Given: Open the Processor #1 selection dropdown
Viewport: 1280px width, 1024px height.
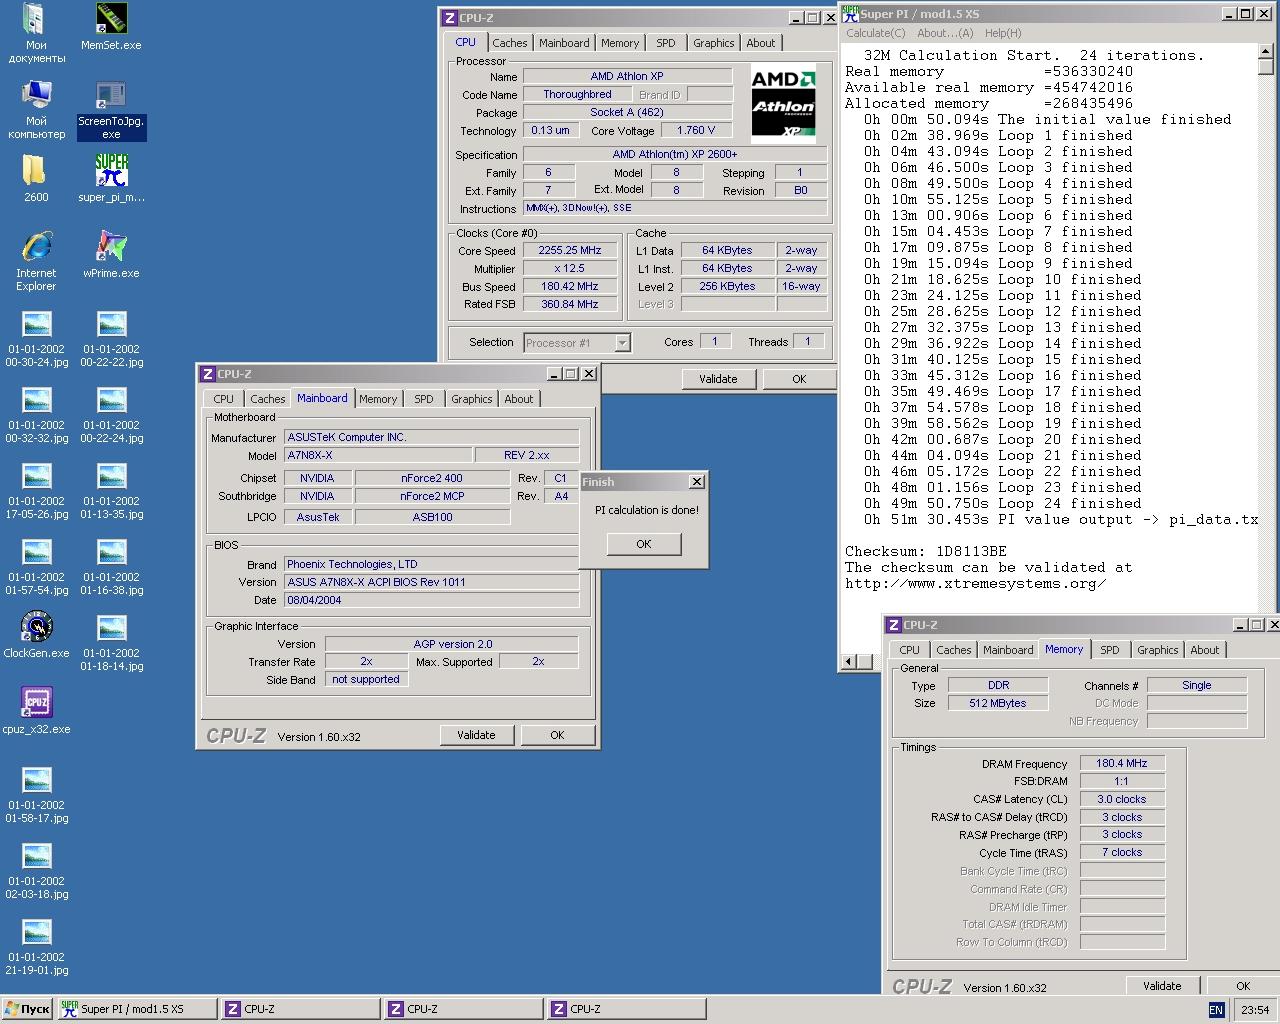Looking at the screenshot, I should point(577,343).
